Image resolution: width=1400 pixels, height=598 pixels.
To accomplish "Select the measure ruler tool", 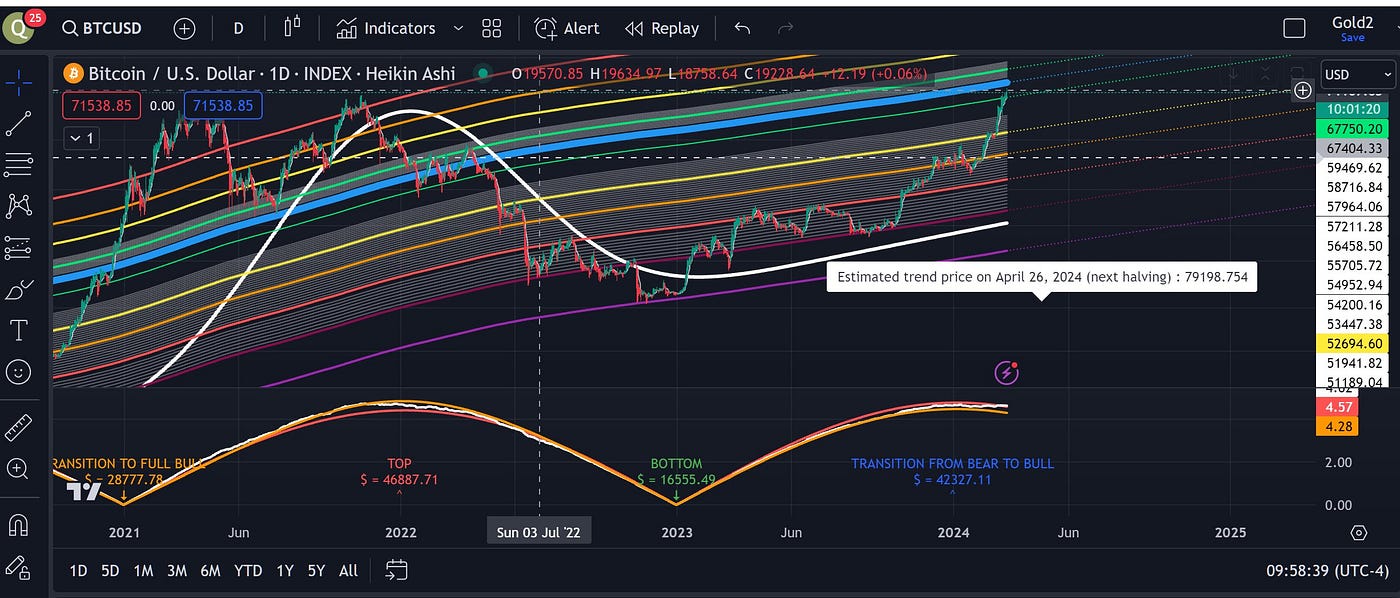I will (x=20, y=427).
